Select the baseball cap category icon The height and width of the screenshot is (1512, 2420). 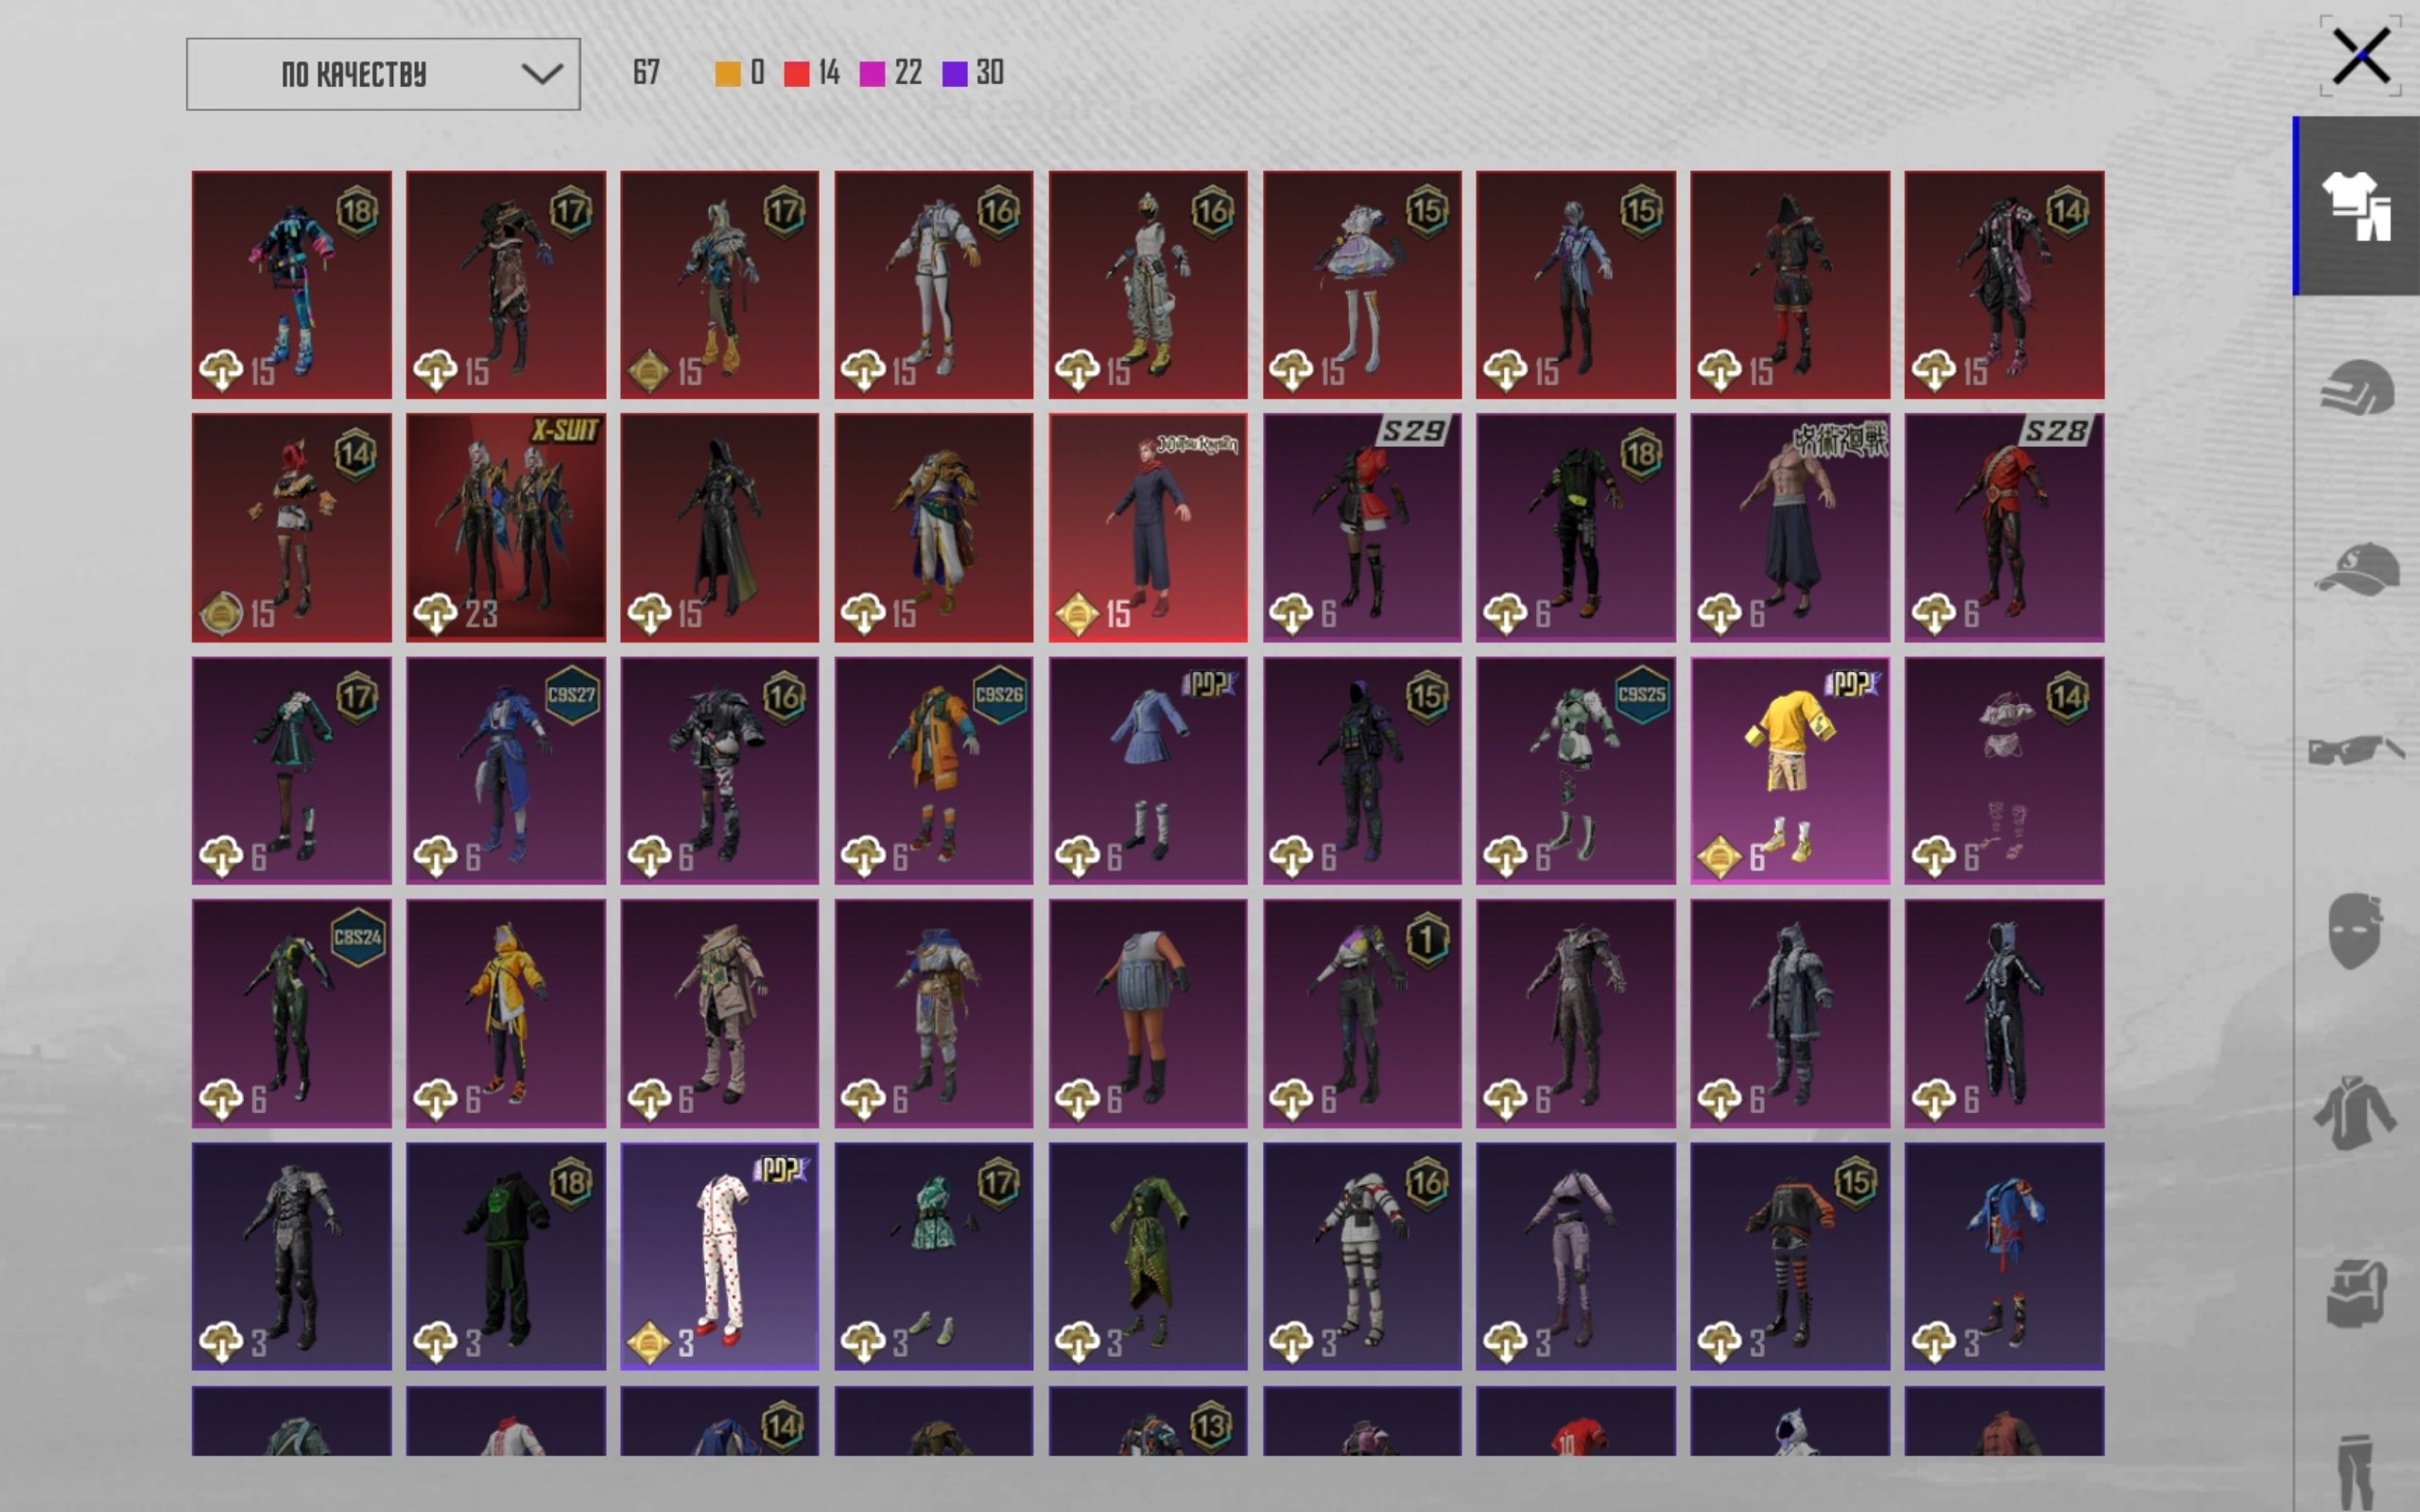2357,569
